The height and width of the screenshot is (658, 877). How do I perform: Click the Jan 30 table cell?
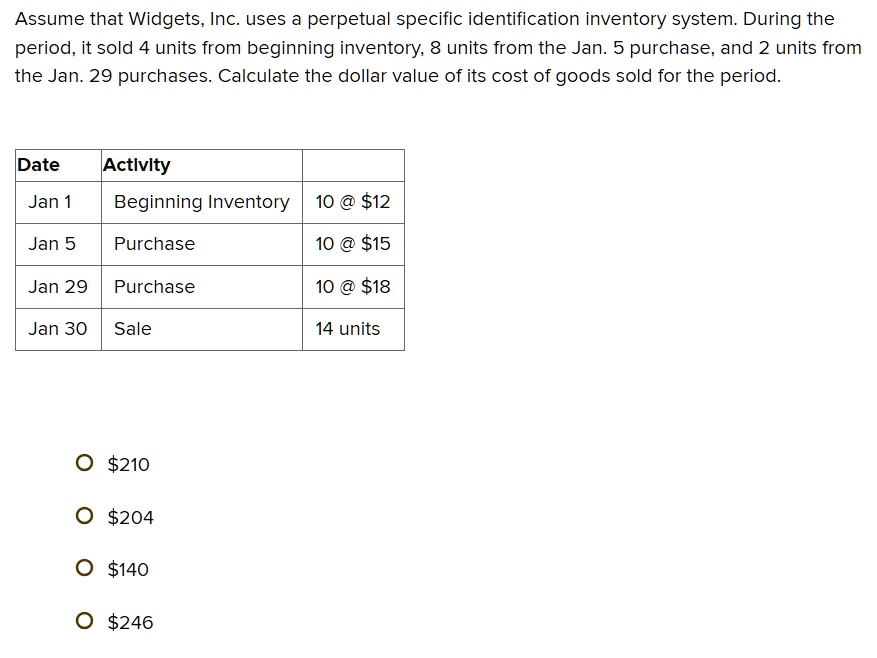pos(57,329)
